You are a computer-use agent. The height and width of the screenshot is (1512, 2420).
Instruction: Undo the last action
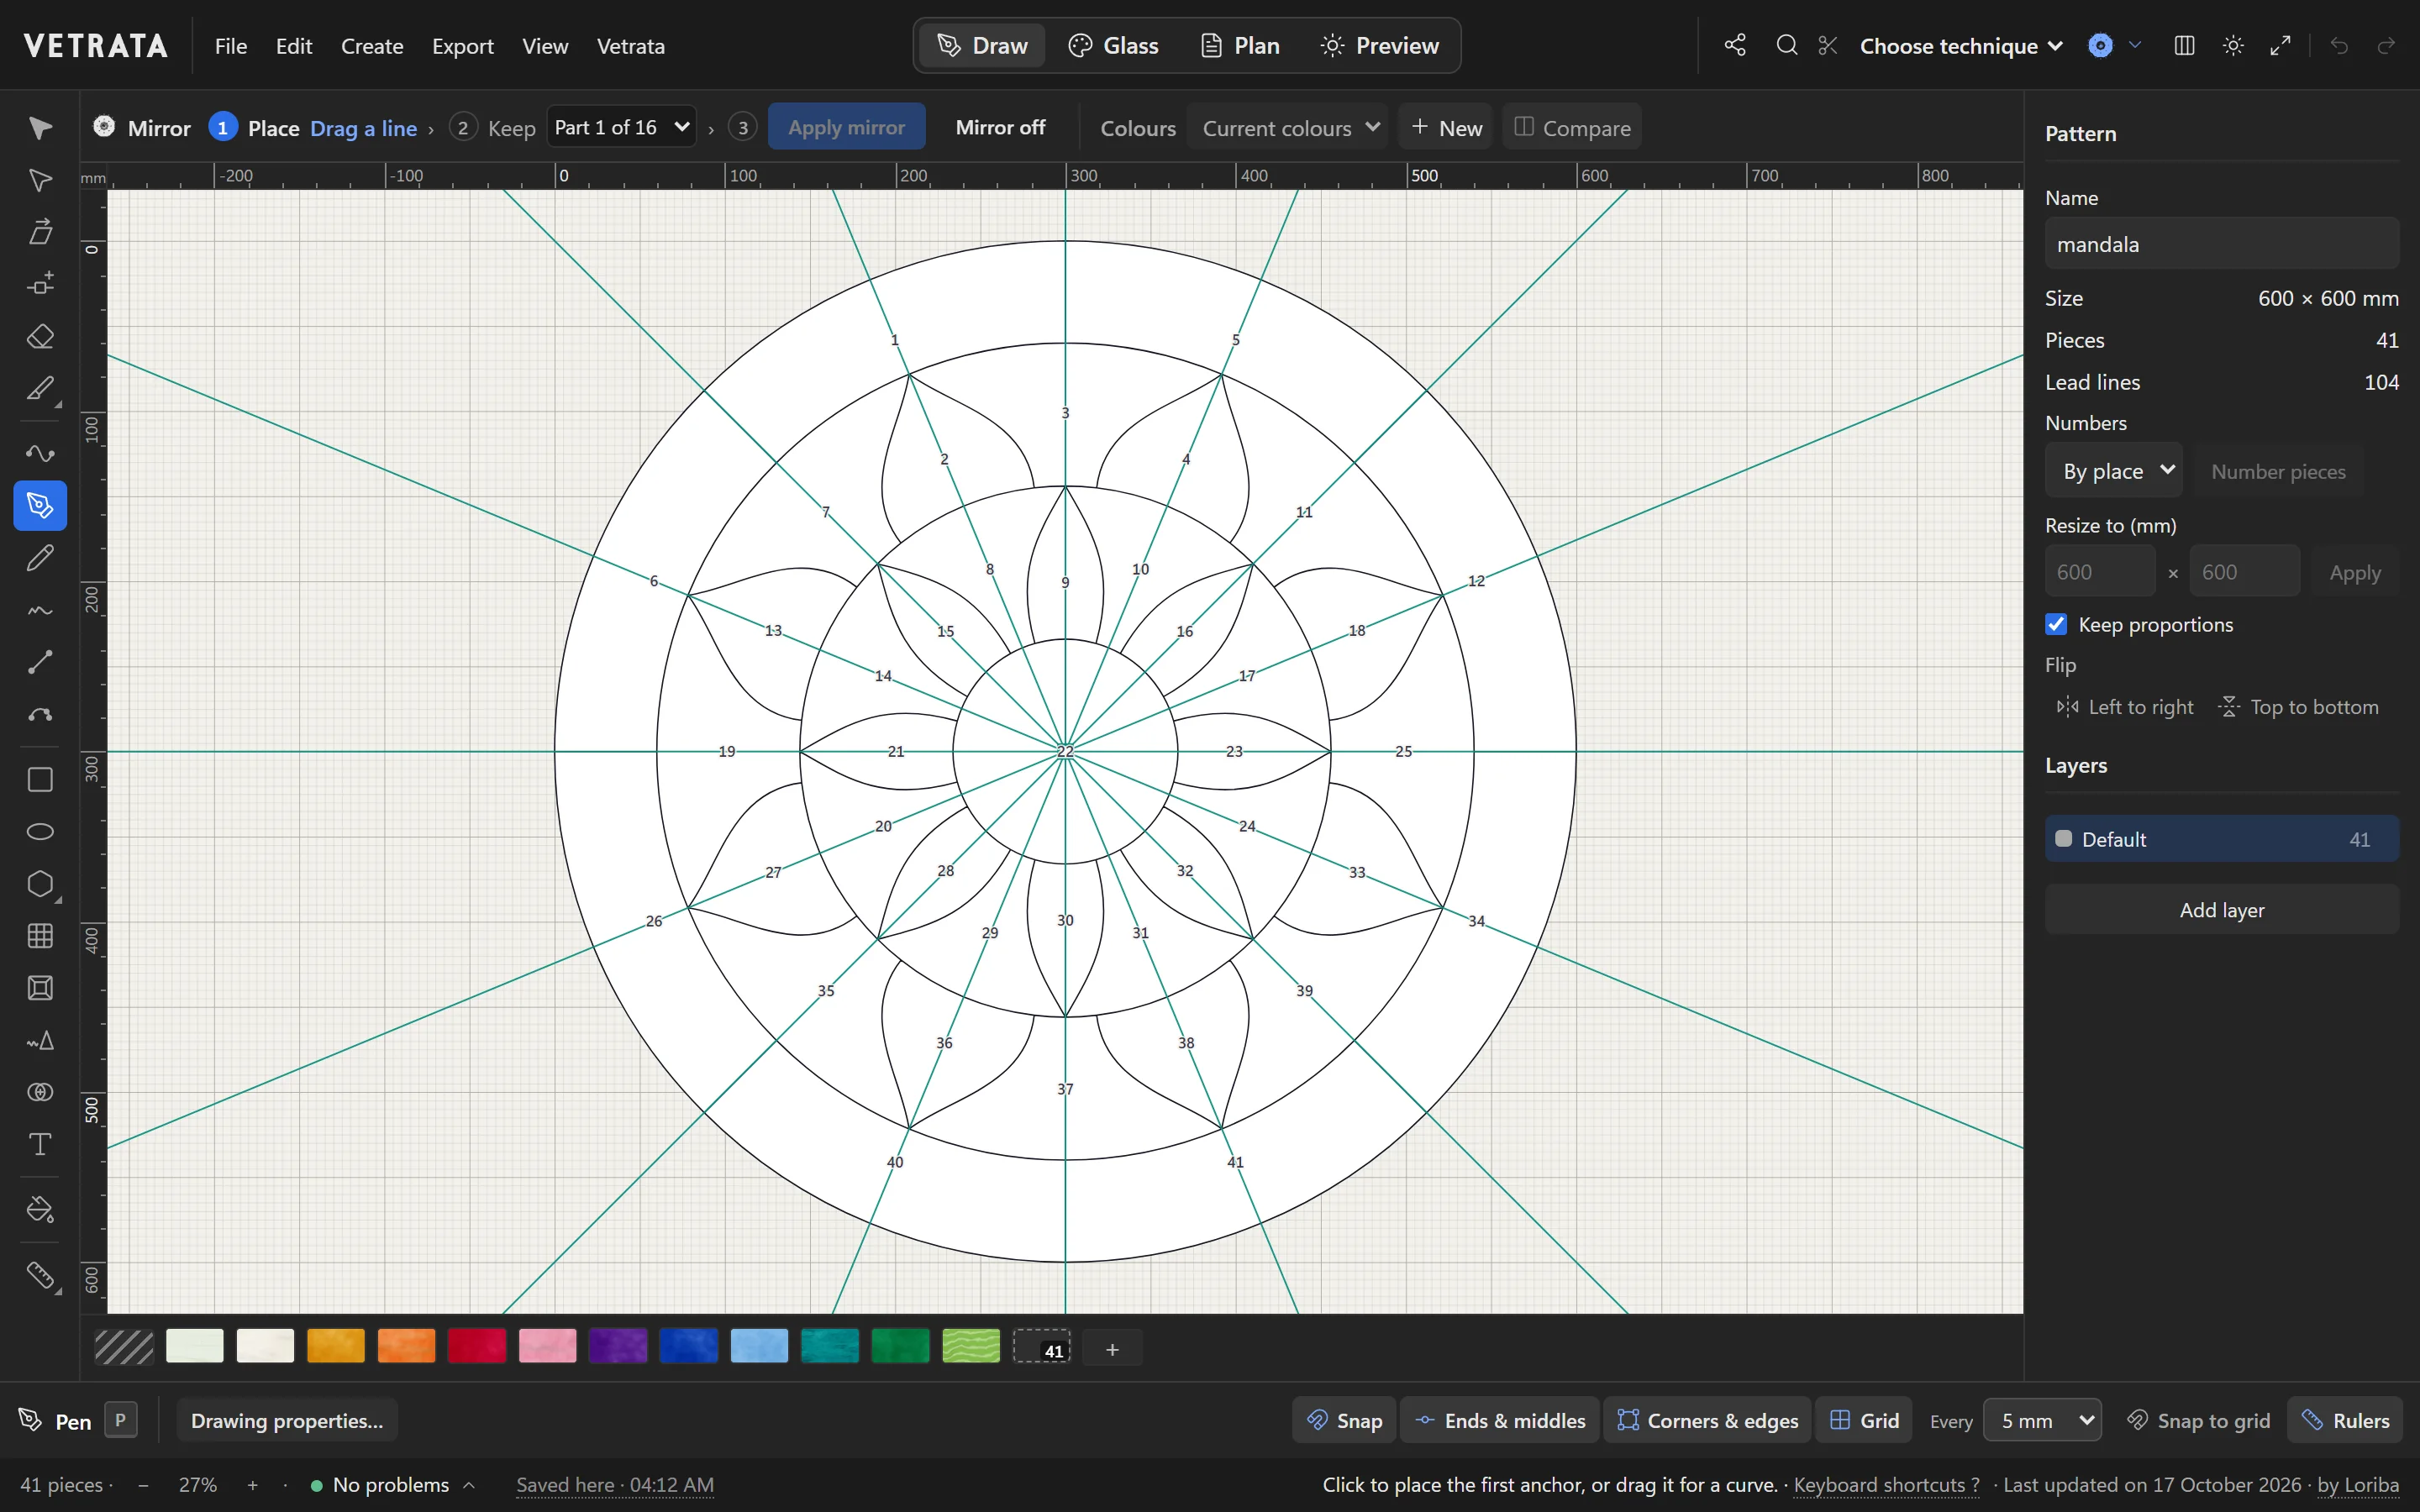coord(2339,45)
